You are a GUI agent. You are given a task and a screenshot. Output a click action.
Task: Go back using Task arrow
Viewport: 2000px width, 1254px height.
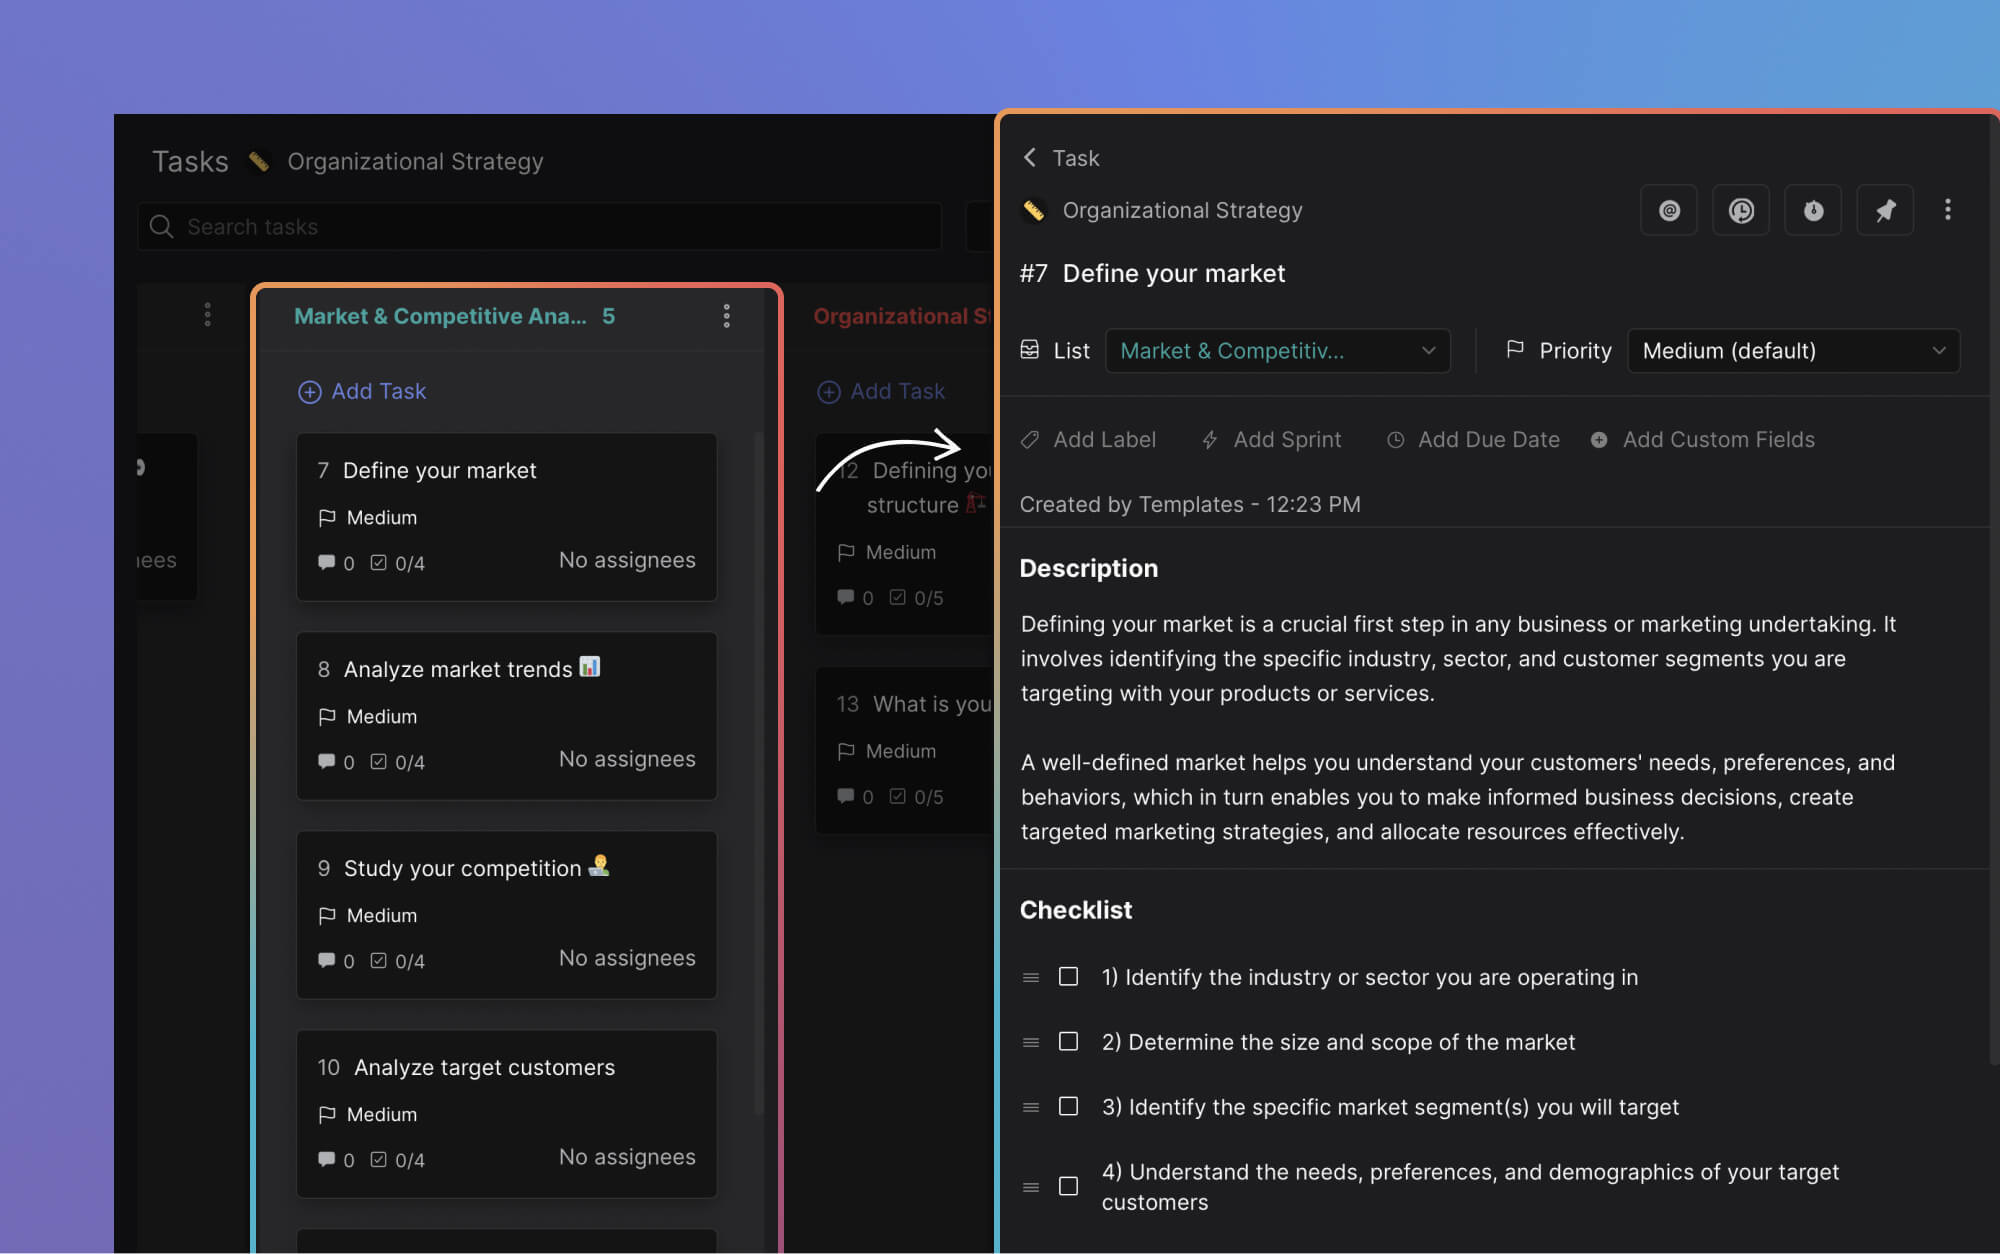click(x=1030, y=158)
